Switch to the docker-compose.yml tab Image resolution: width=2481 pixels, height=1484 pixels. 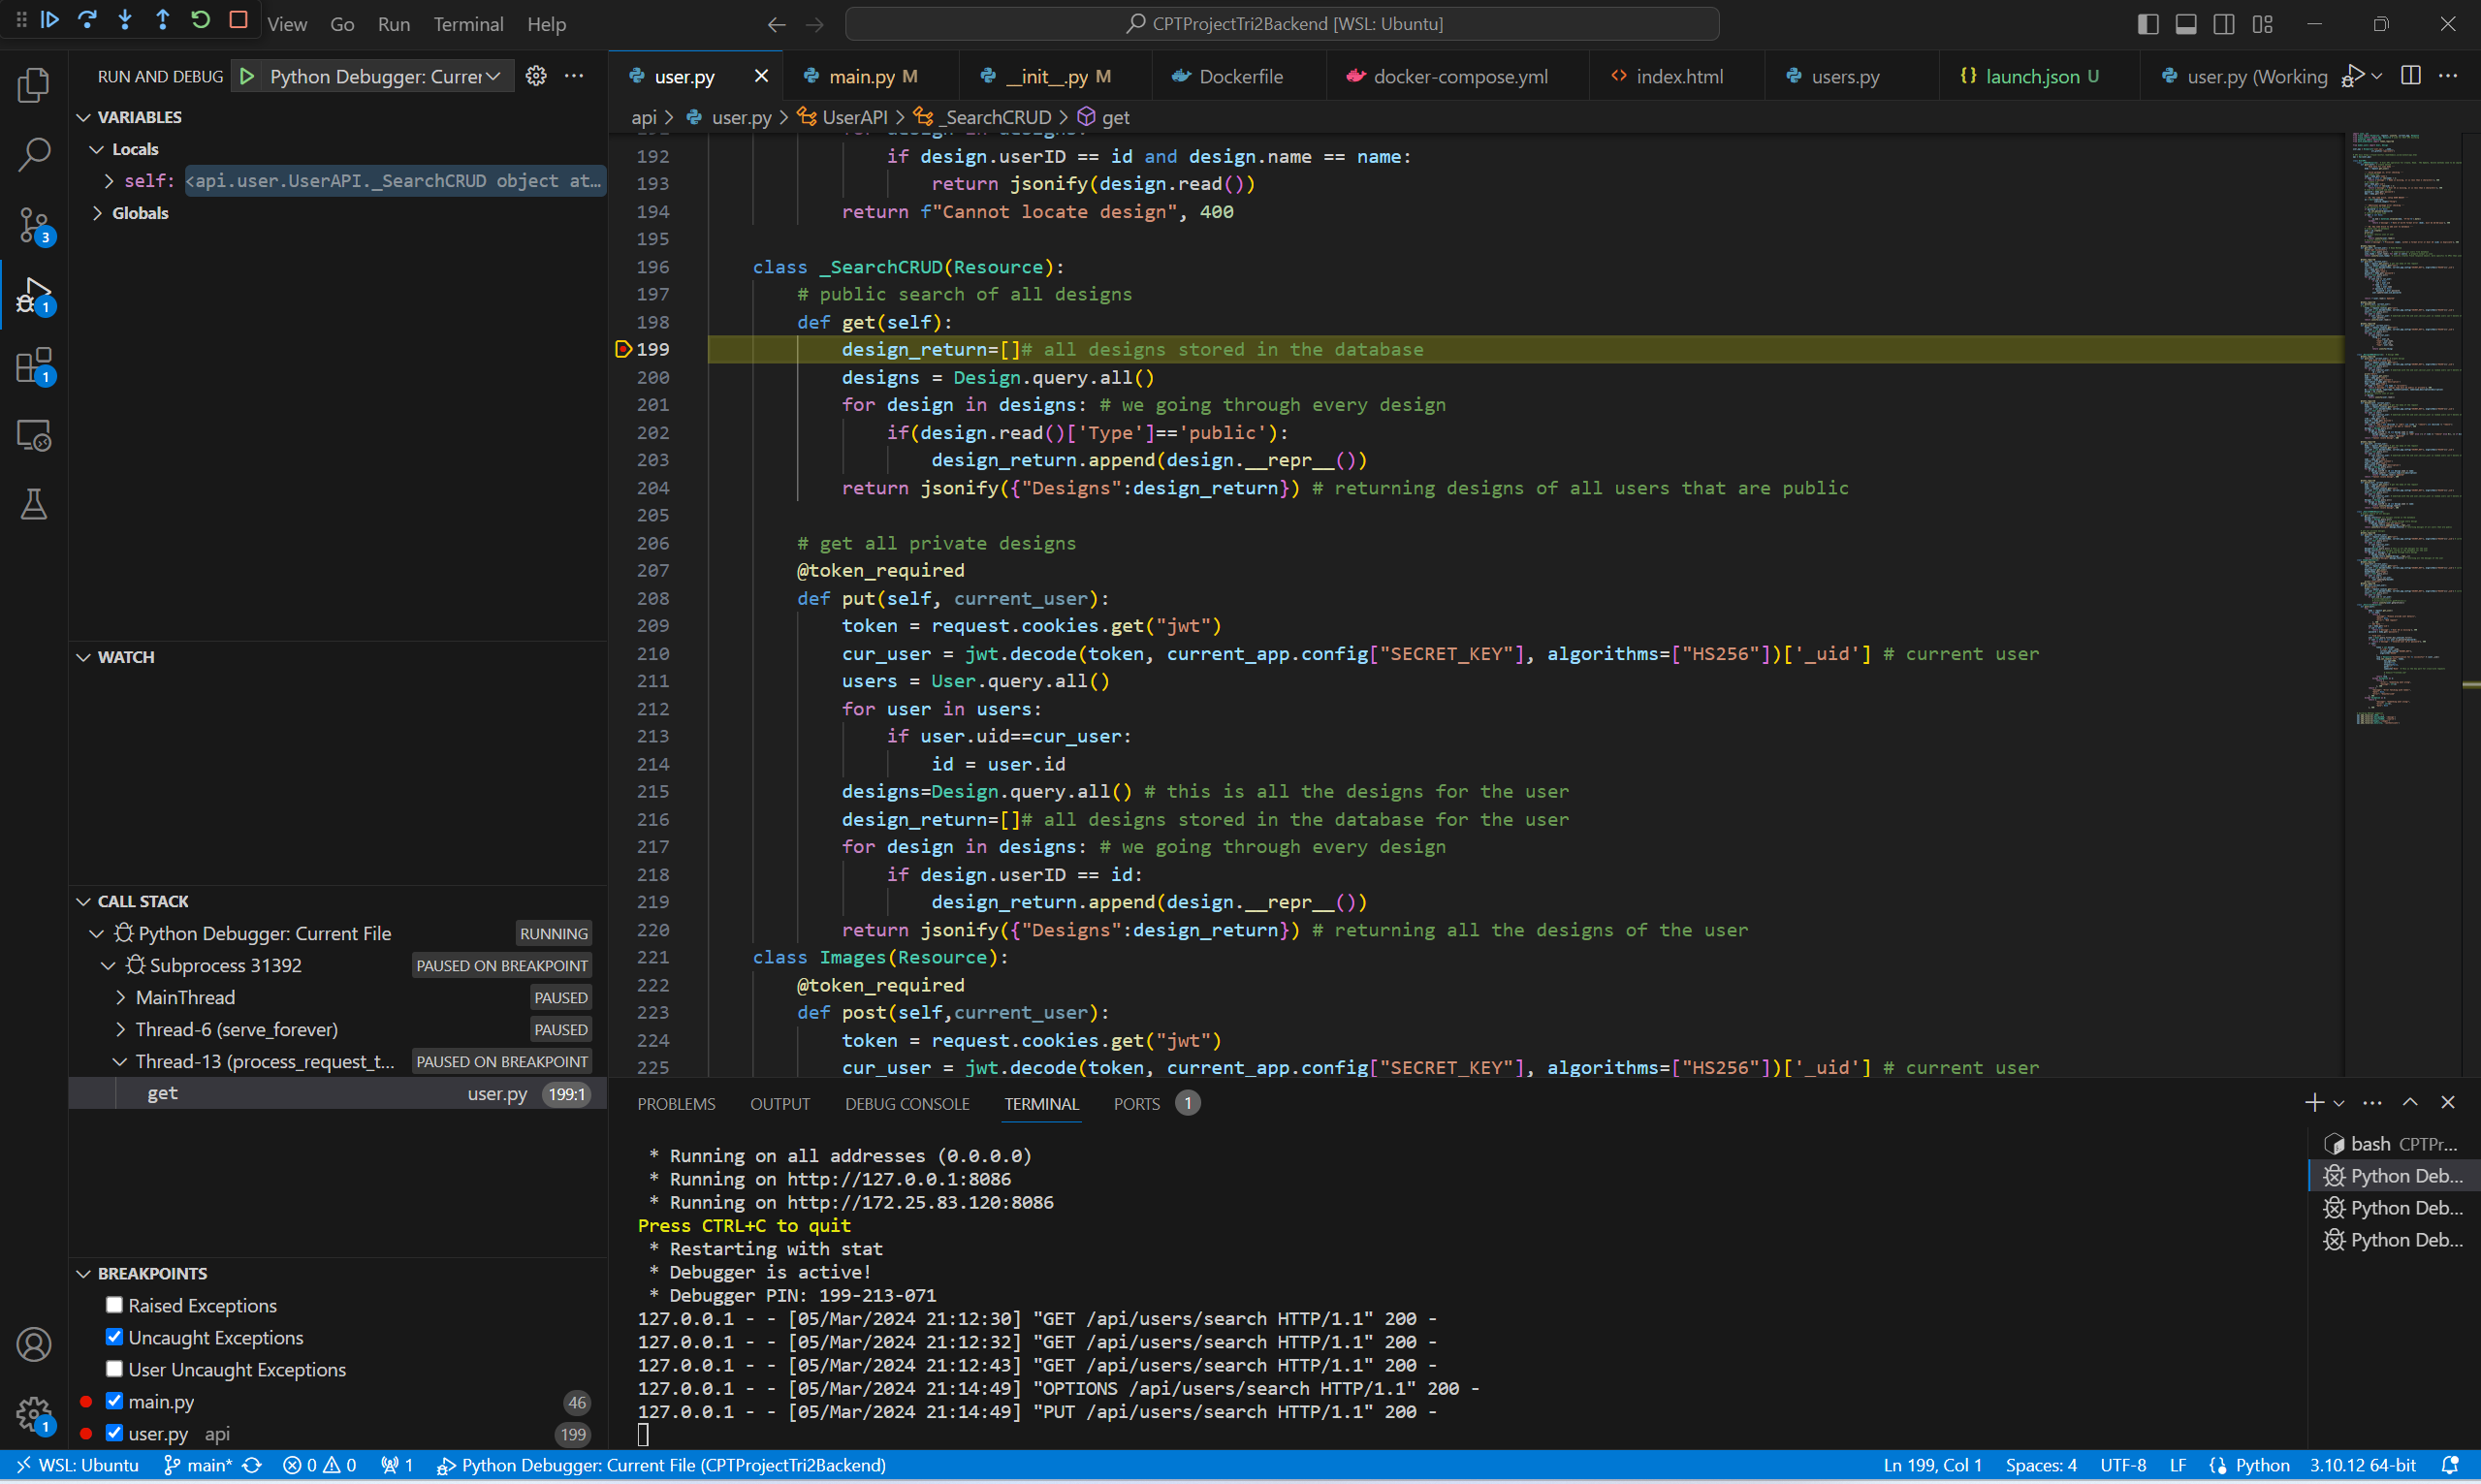1459,76
